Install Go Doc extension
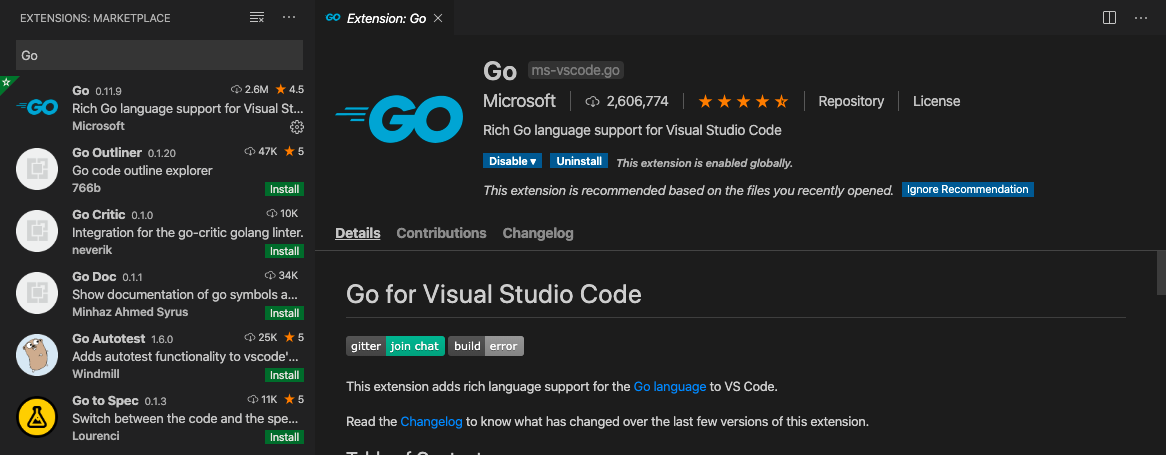 click(284, 313)
